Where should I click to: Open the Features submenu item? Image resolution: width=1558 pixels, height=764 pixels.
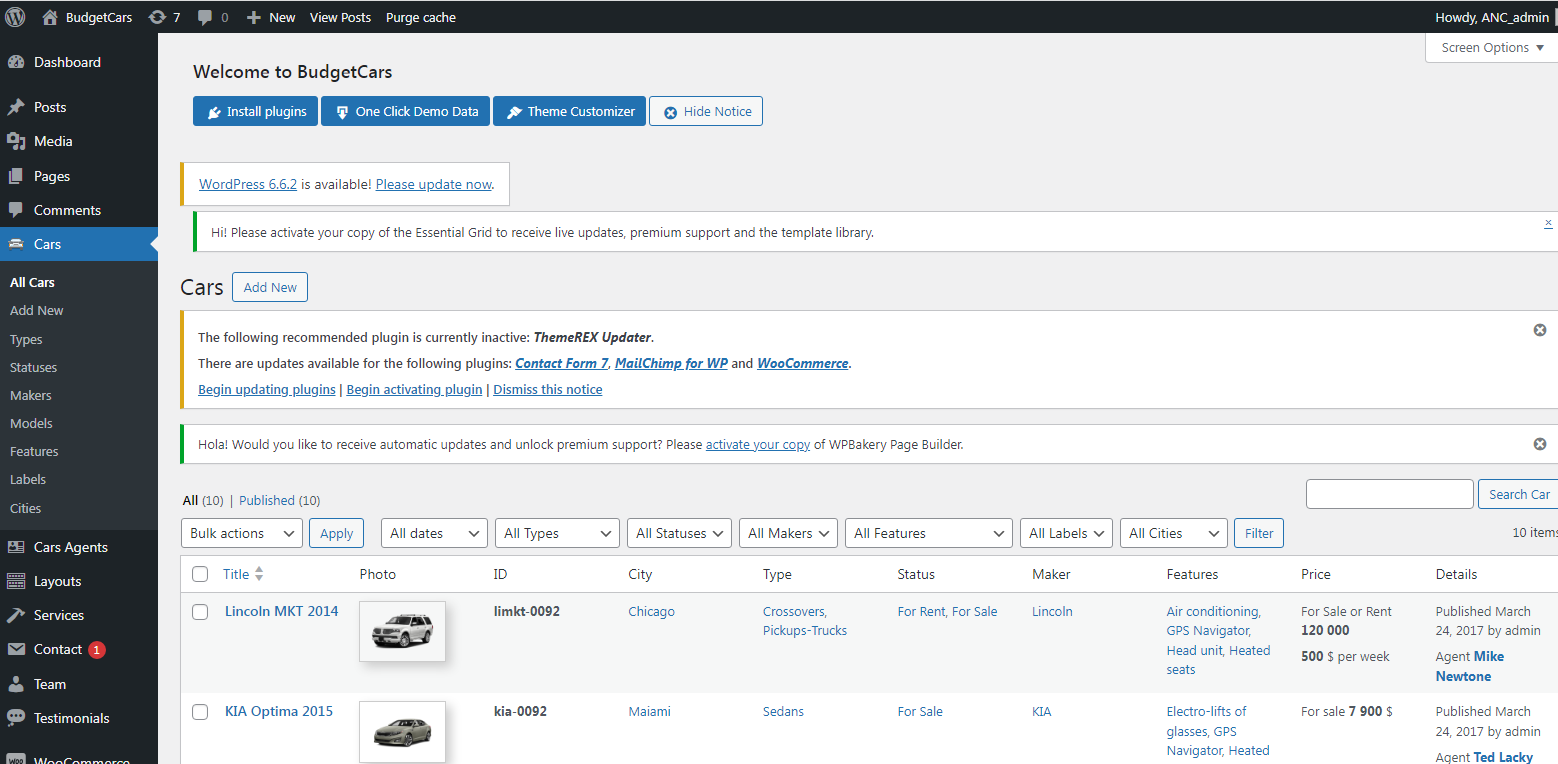pos(34,451)
